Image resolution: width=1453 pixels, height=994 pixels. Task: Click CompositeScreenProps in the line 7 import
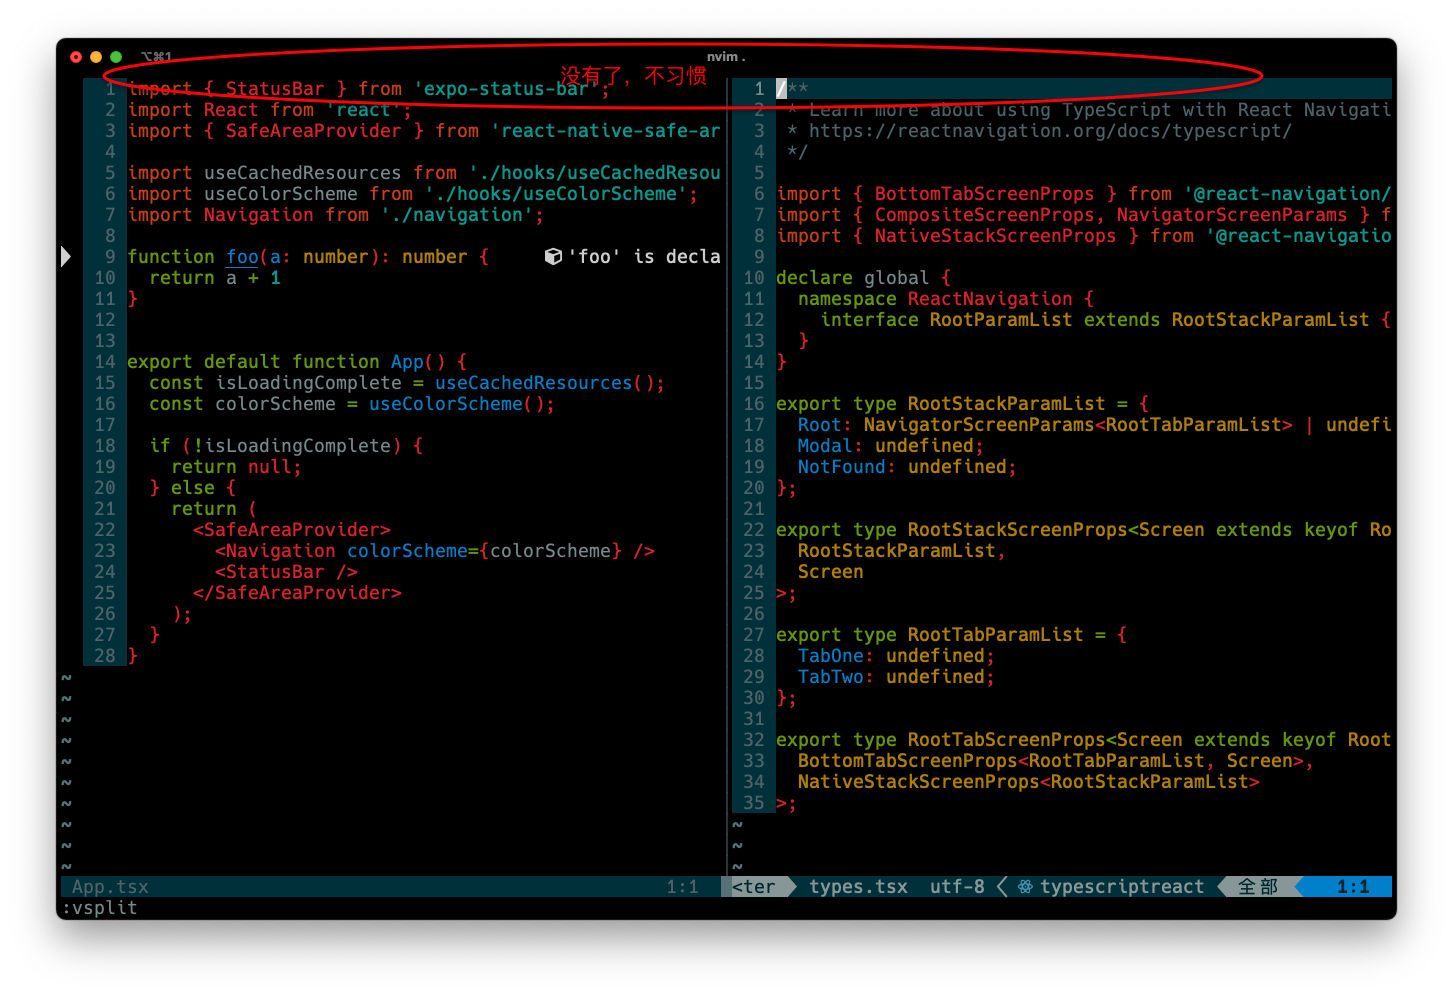click(x=985, y=215)
